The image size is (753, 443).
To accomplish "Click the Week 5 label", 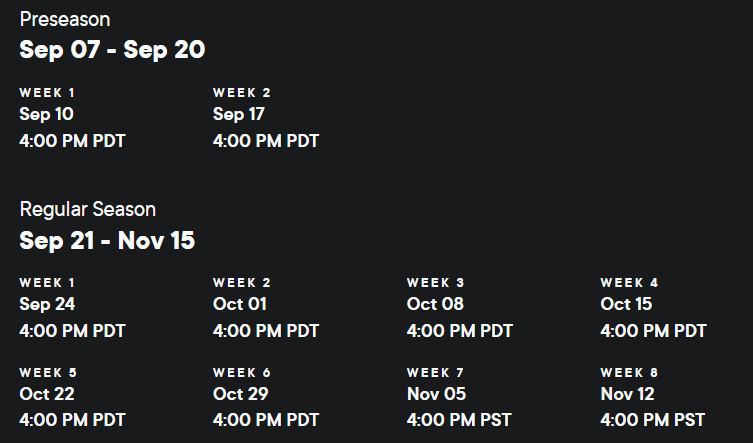I will coord(48,373).
